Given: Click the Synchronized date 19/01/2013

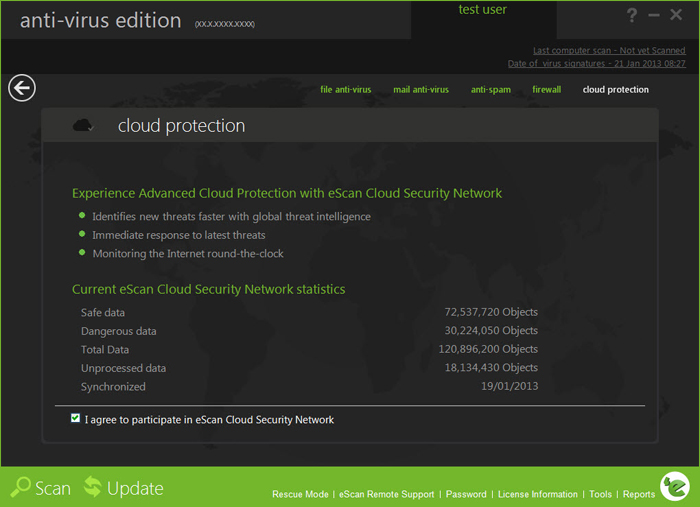Looking at the screenshot, I should point(509,386).
